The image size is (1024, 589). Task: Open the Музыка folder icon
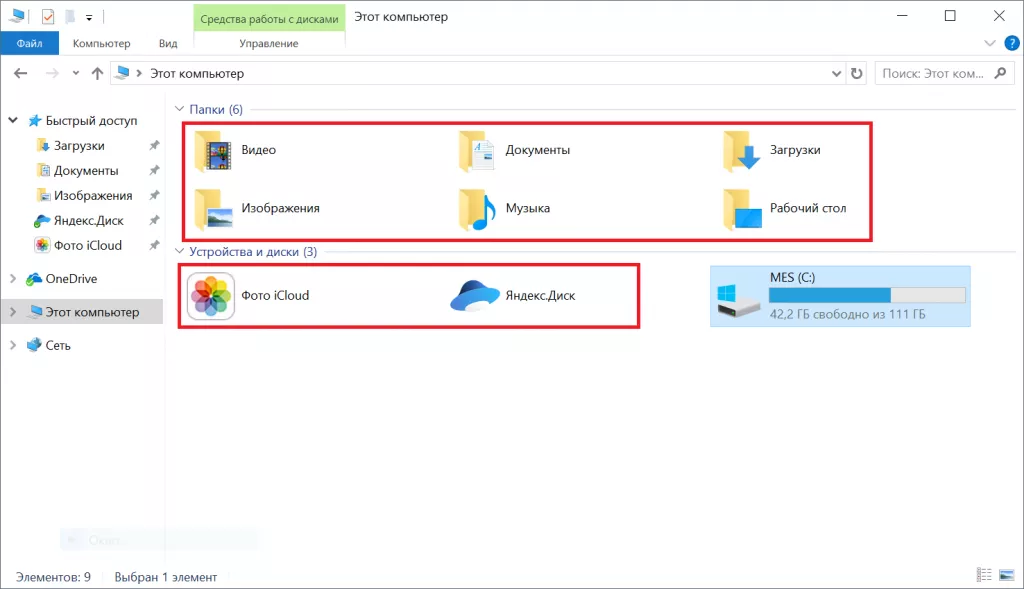coord(477,209)
